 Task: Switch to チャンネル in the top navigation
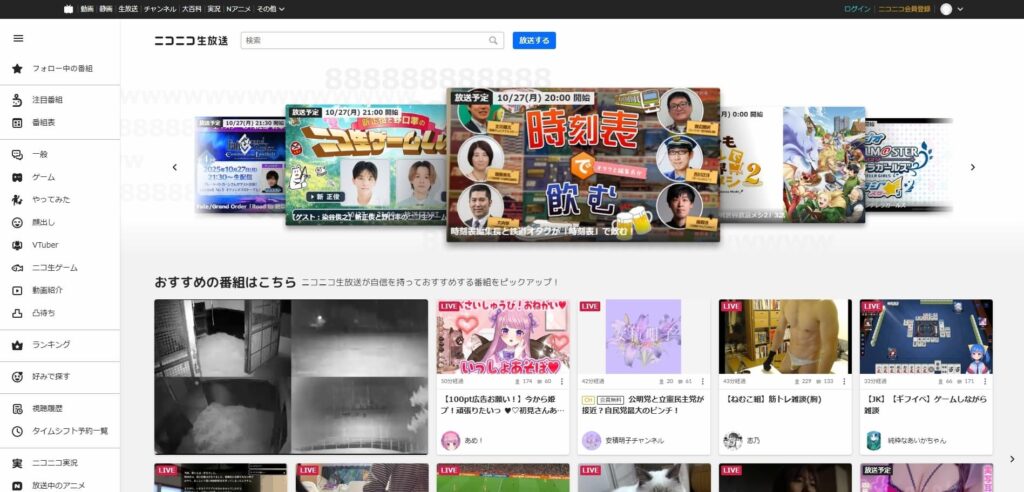coord(160,9)
